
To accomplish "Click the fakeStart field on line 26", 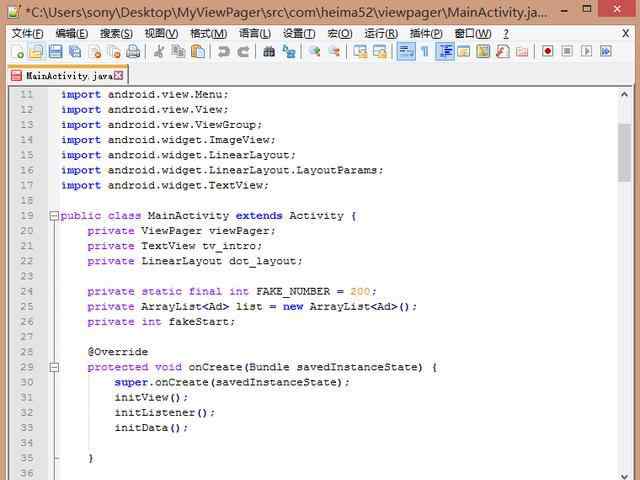I will coord(198,322).
